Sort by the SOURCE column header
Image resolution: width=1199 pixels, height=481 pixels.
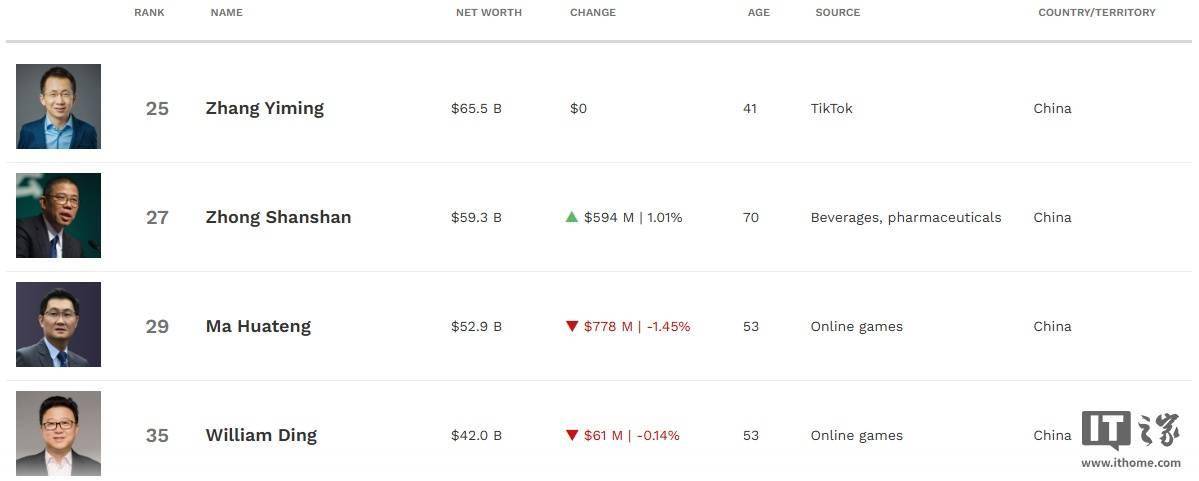click(837, 12)
